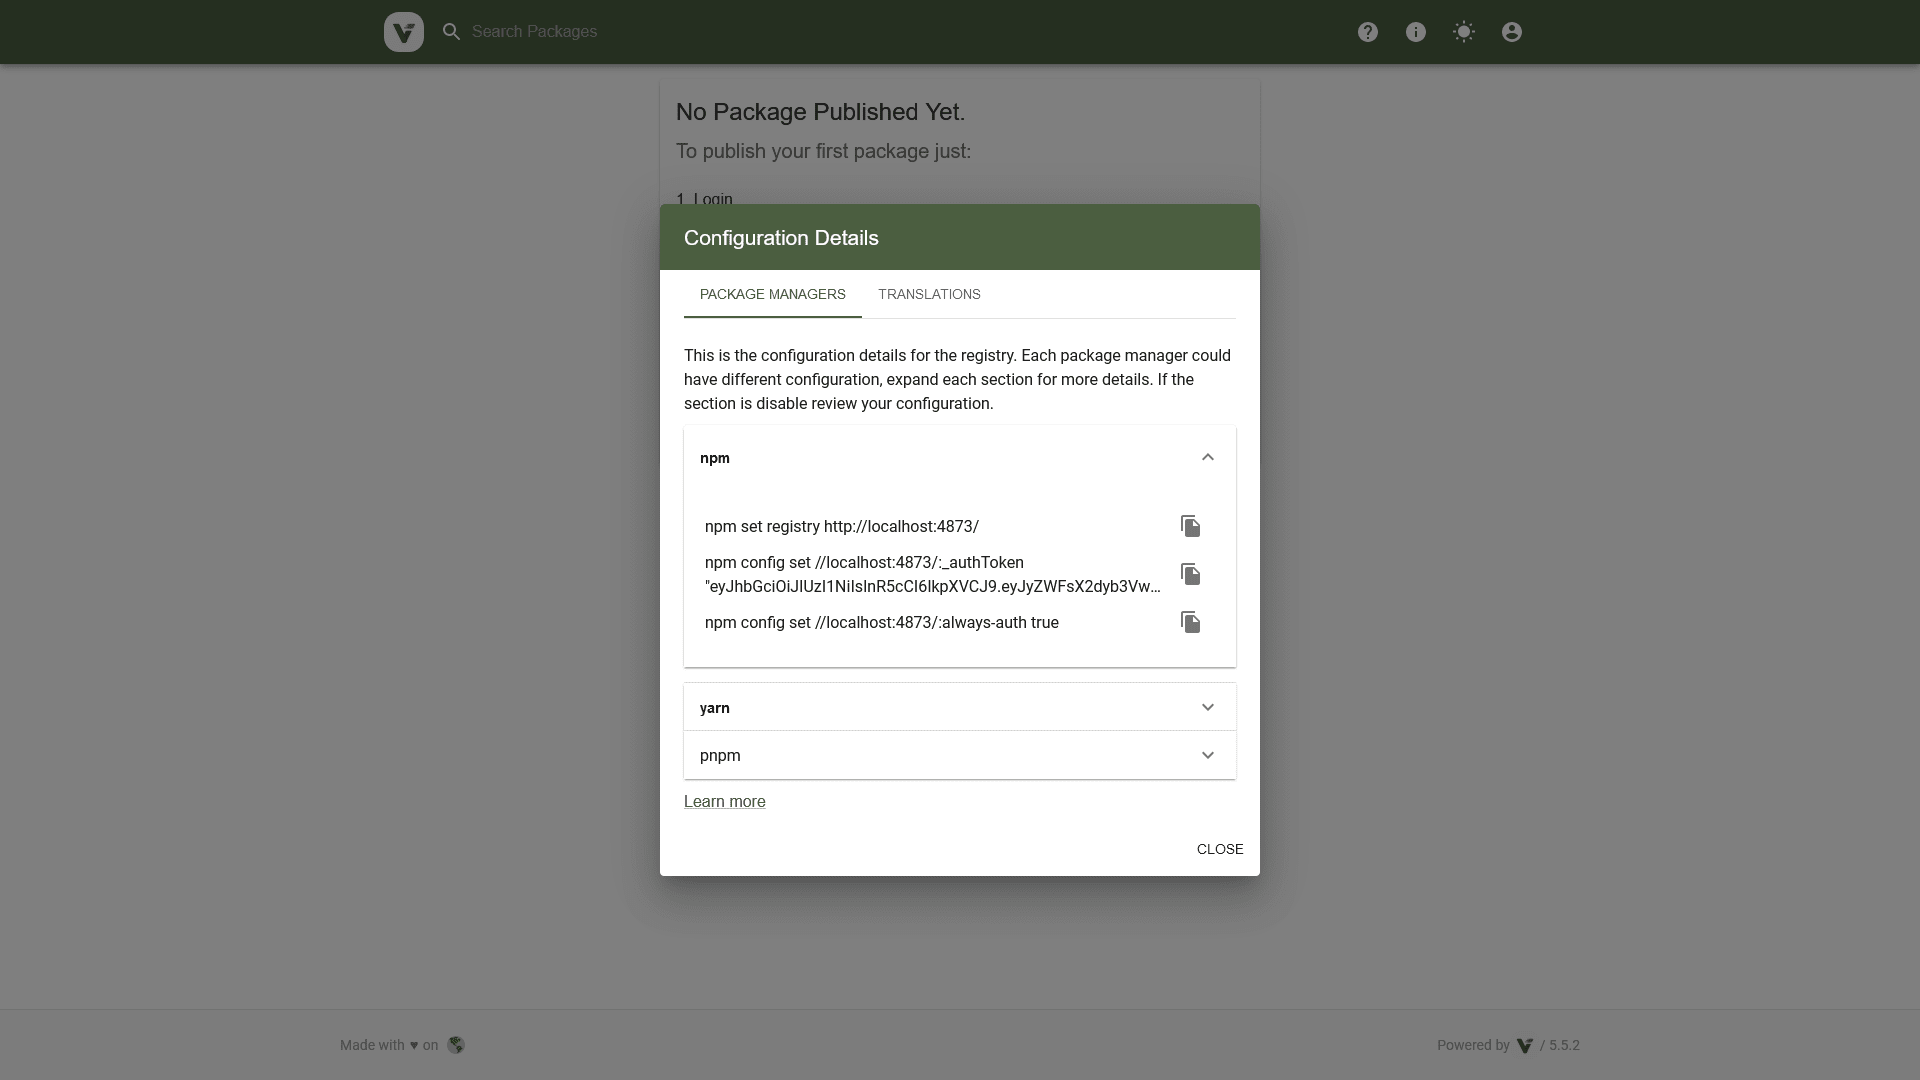Screen dimensions: 1920x1080
Task: Click the search magnifier icon
Action: click(451, 32)
